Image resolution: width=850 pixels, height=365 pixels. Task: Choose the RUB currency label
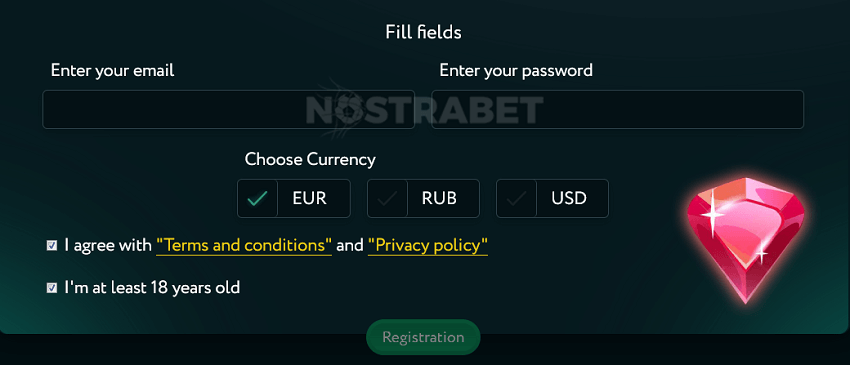pos(439,198)
